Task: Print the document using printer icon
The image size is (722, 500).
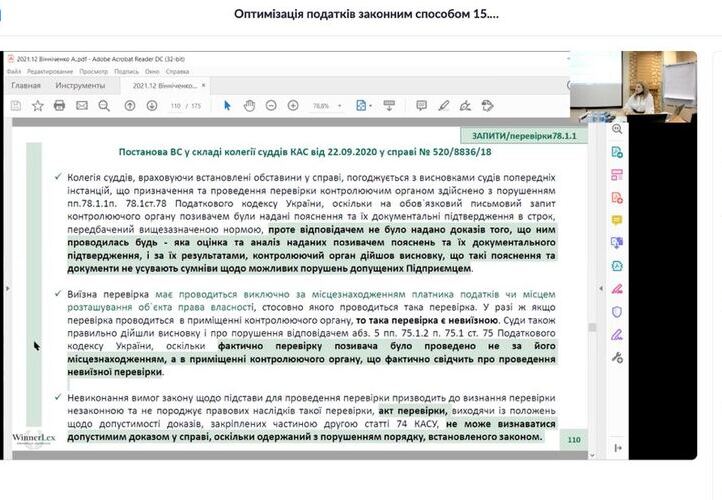Action: point(59,106)
